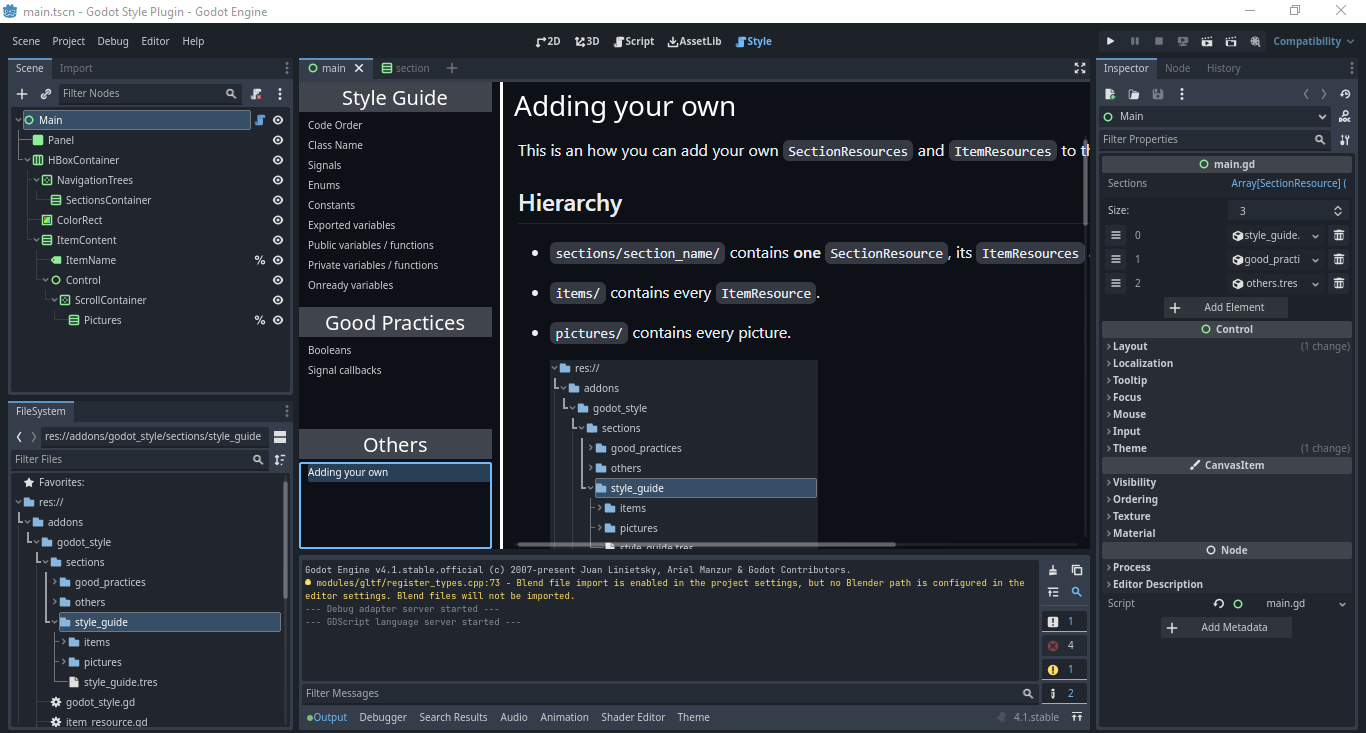This screenshot has height=733, width=1366.
Task: Toggle ScrollContainer visibility eye
Action: 278,300
